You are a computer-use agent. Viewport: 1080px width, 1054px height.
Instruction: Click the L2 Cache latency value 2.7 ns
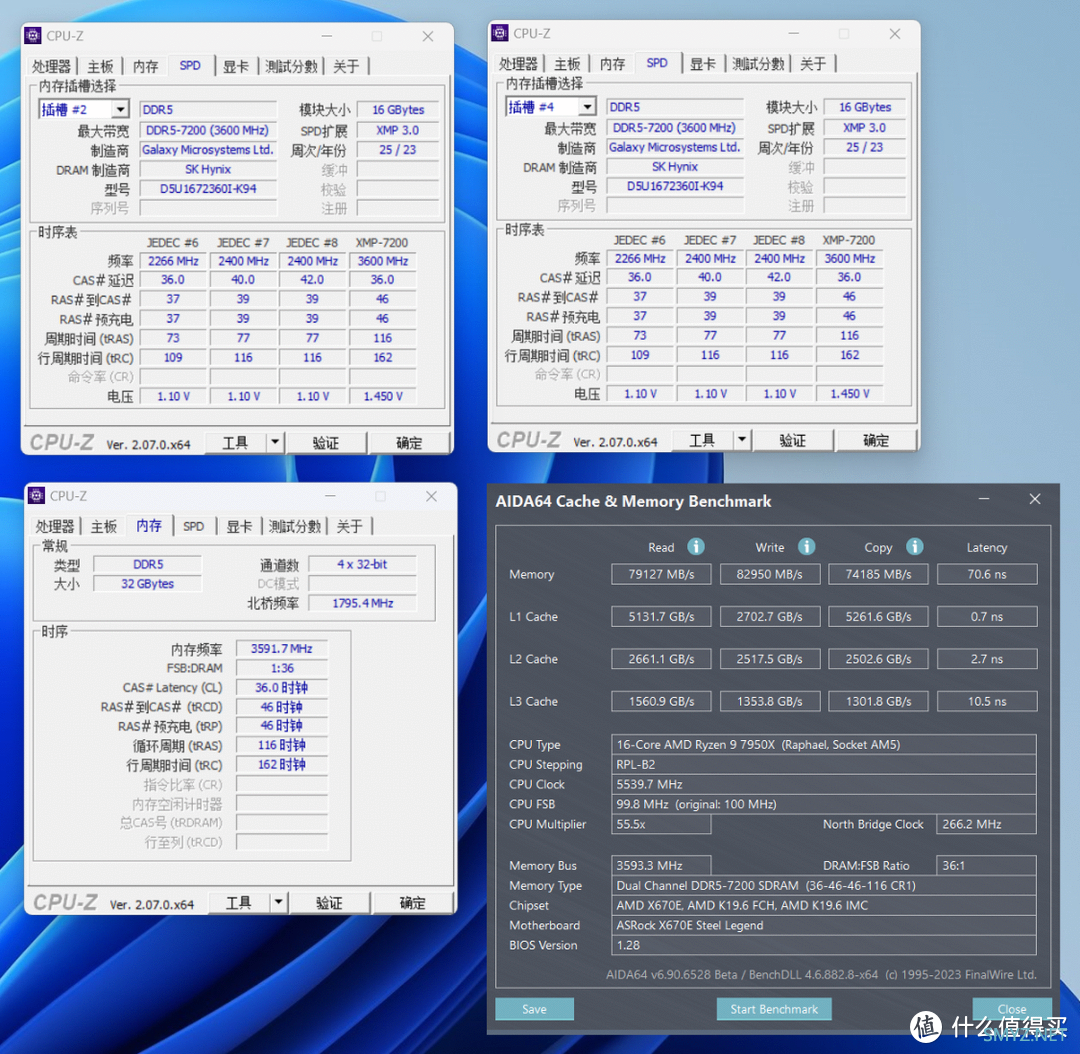pyautogui.click(x=987, y=659)
